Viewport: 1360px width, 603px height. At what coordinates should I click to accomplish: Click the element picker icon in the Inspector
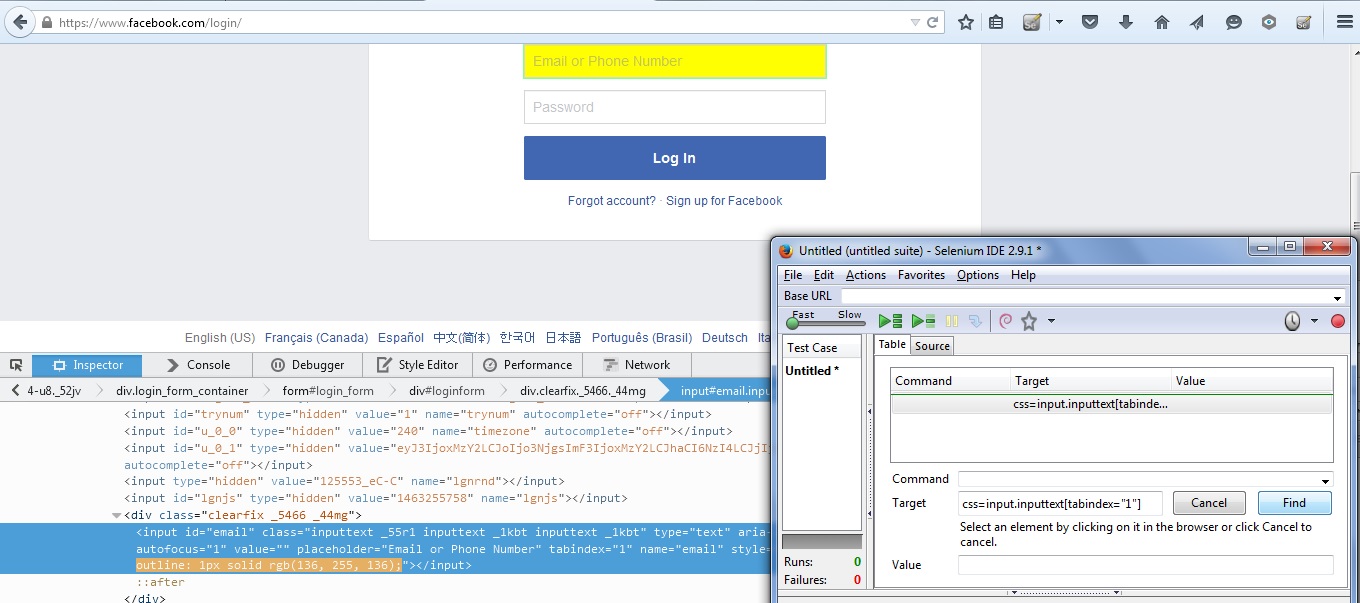[15, 364]
